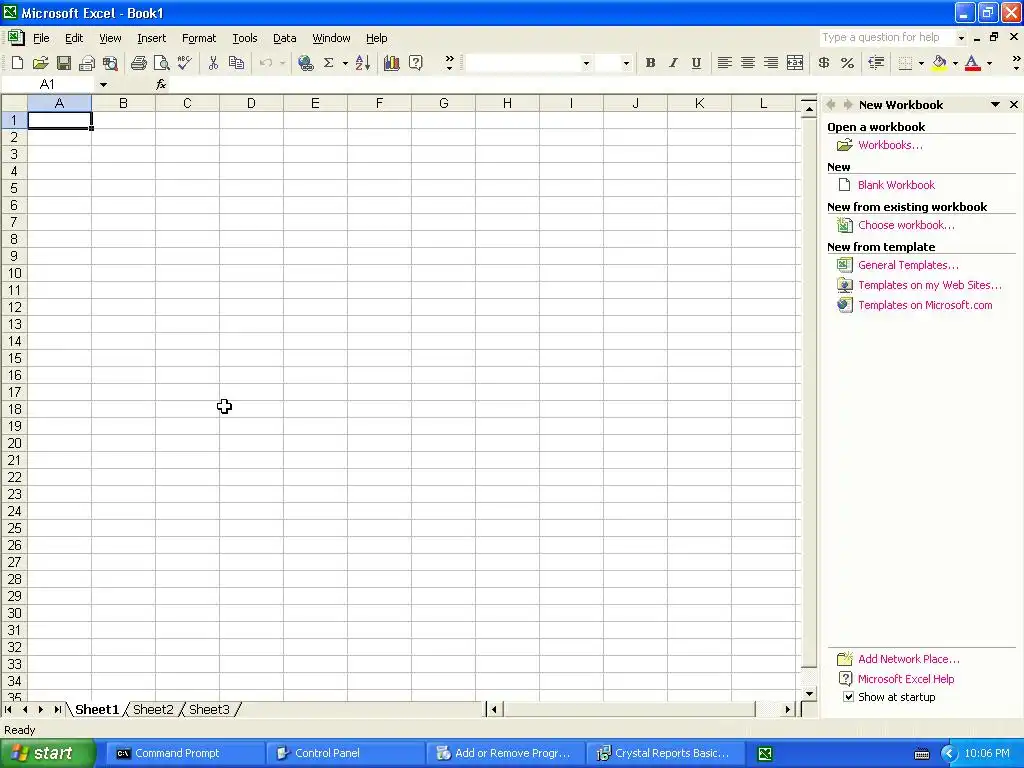
Task: Click the Merge and Center icon
Action: (x=795, y=63)
